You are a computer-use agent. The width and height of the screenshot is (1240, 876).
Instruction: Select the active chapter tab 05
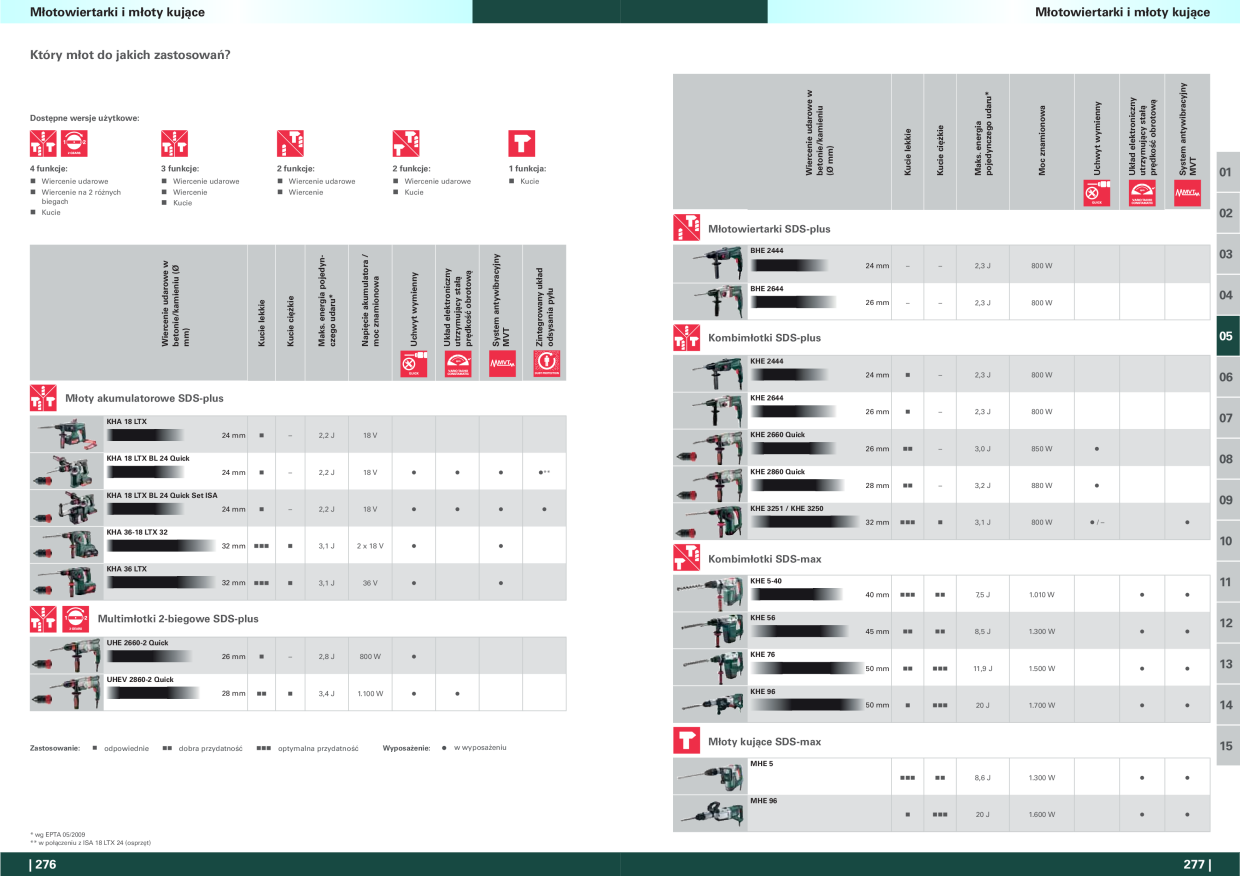[1226, 336]
